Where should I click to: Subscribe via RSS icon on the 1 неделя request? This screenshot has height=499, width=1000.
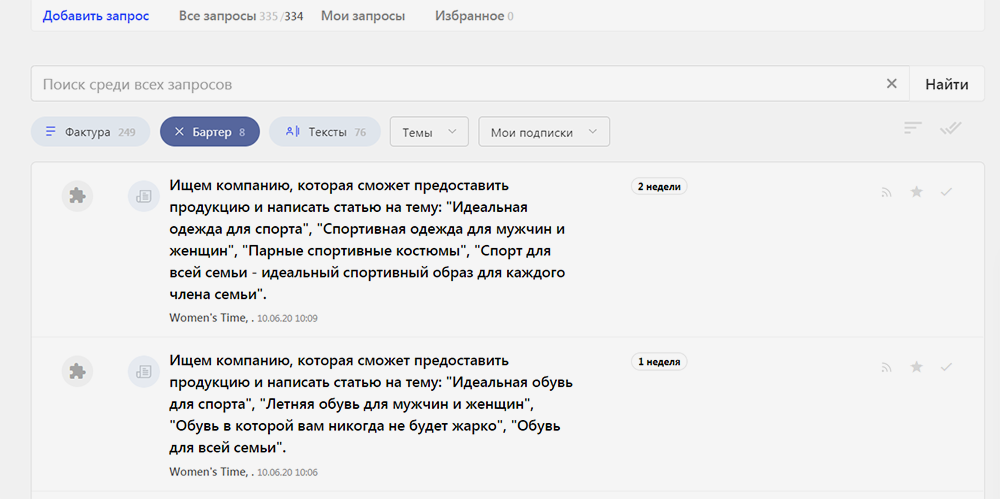[x=886, y=367]
